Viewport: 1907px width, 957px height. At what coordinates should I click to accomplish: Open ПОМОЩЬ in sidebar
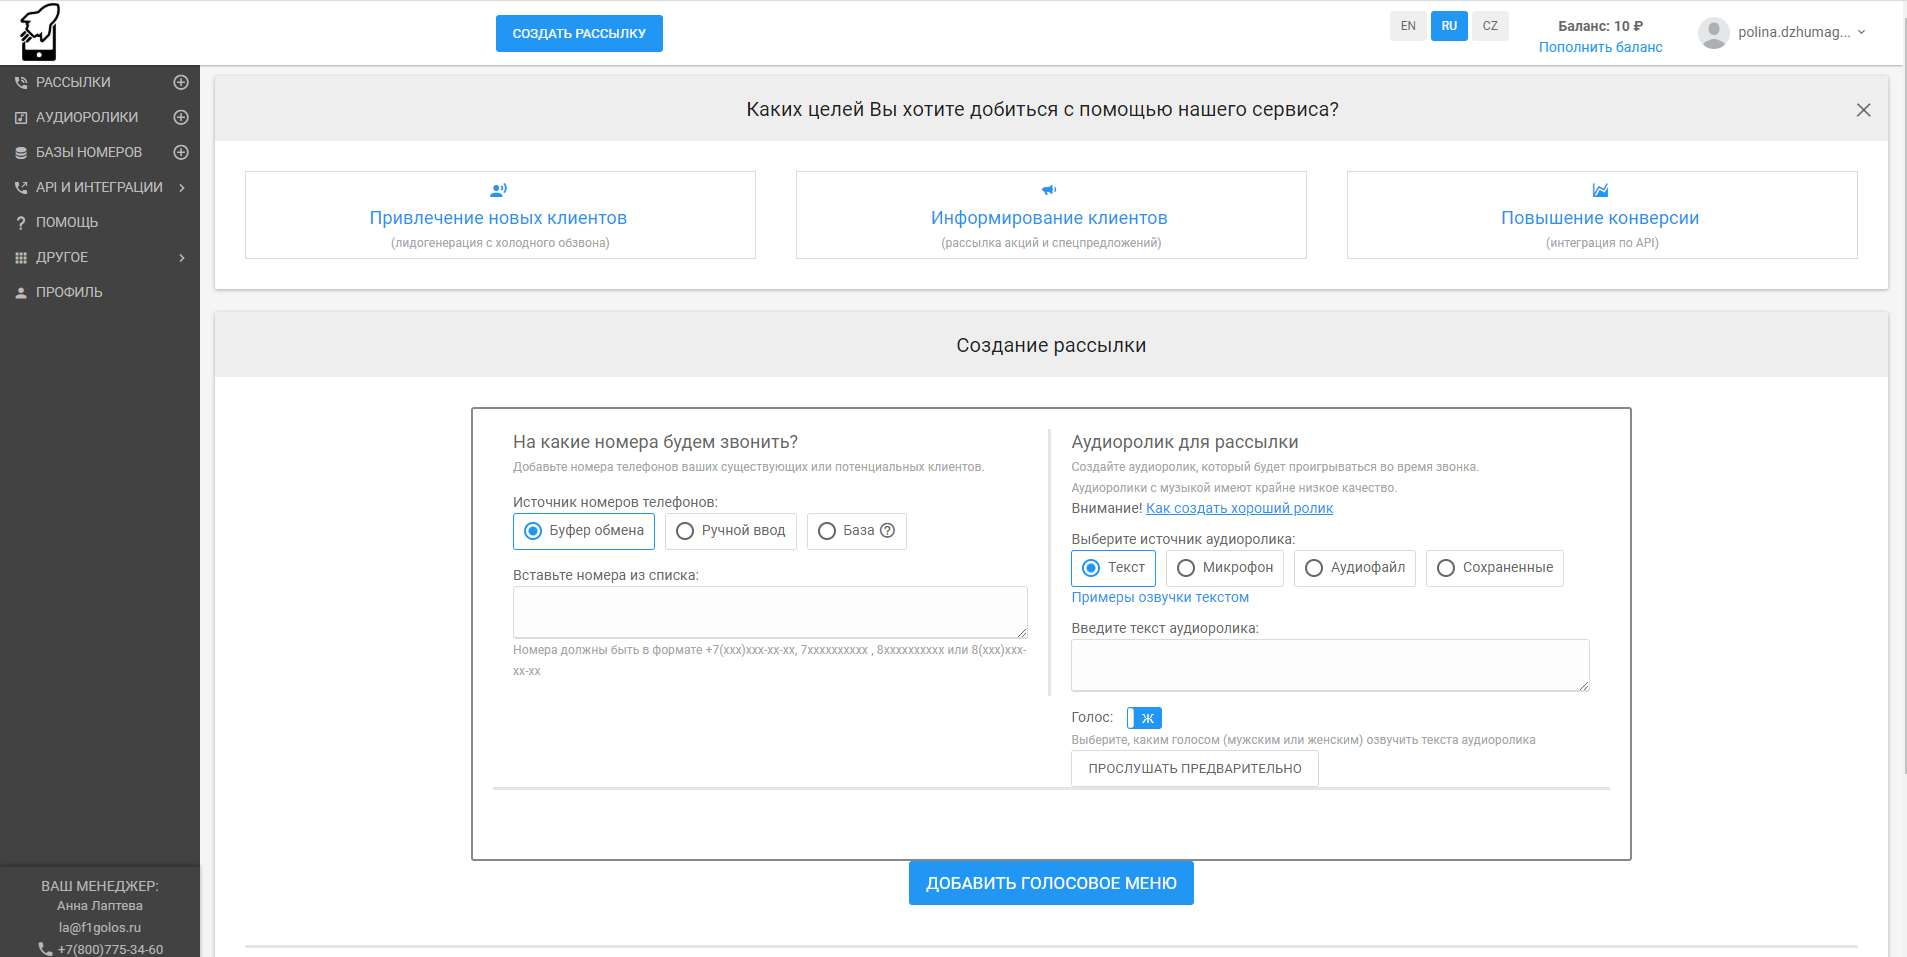click(67, 222)
